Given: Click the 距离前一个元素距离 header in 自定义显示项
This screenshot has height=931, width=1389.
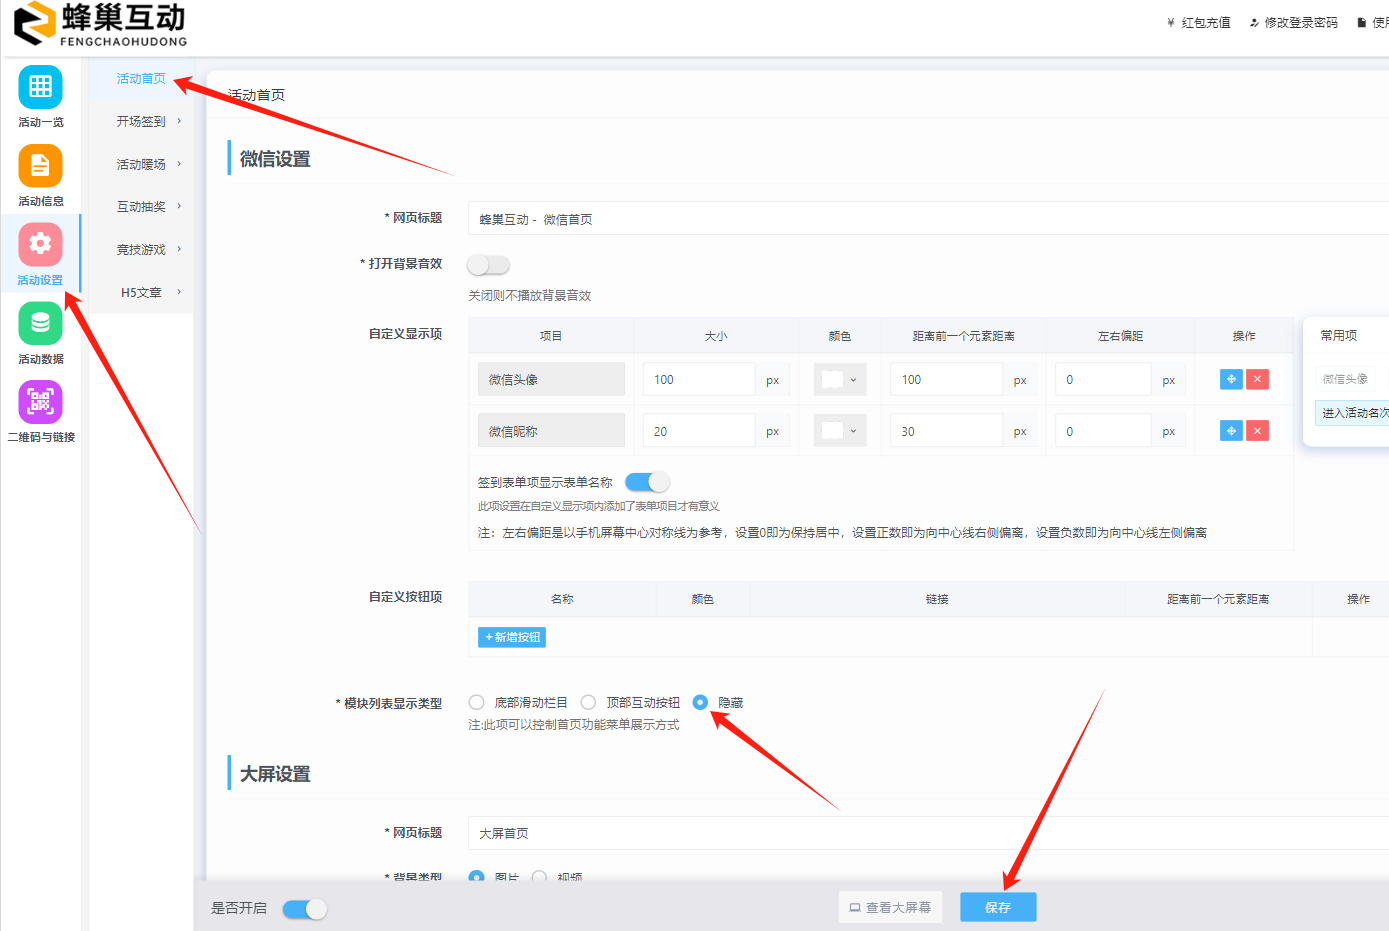Looking at the screenshot, I should [x=963, y=336].
